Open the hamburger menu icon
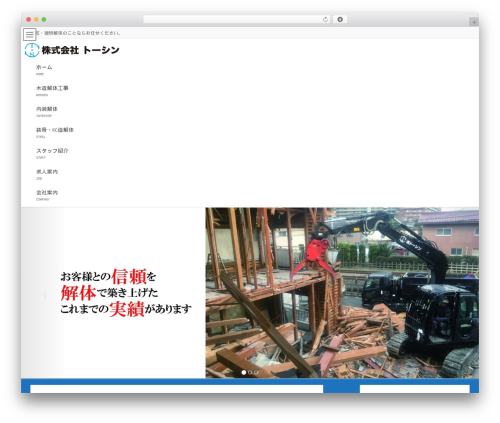500x423 pixels. coord(29,34)
